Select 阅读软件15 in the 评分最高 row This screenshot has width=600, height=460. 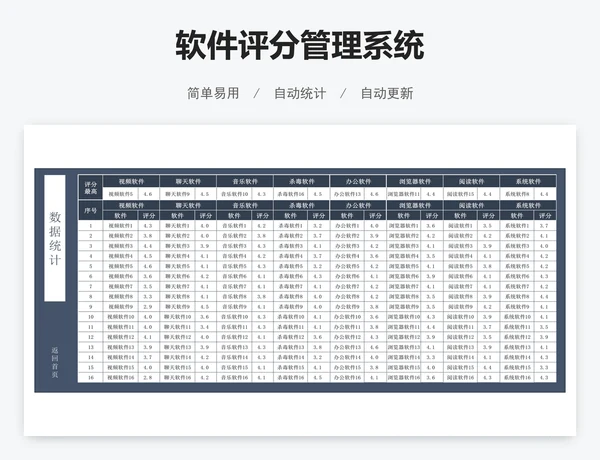click(461, 194)
